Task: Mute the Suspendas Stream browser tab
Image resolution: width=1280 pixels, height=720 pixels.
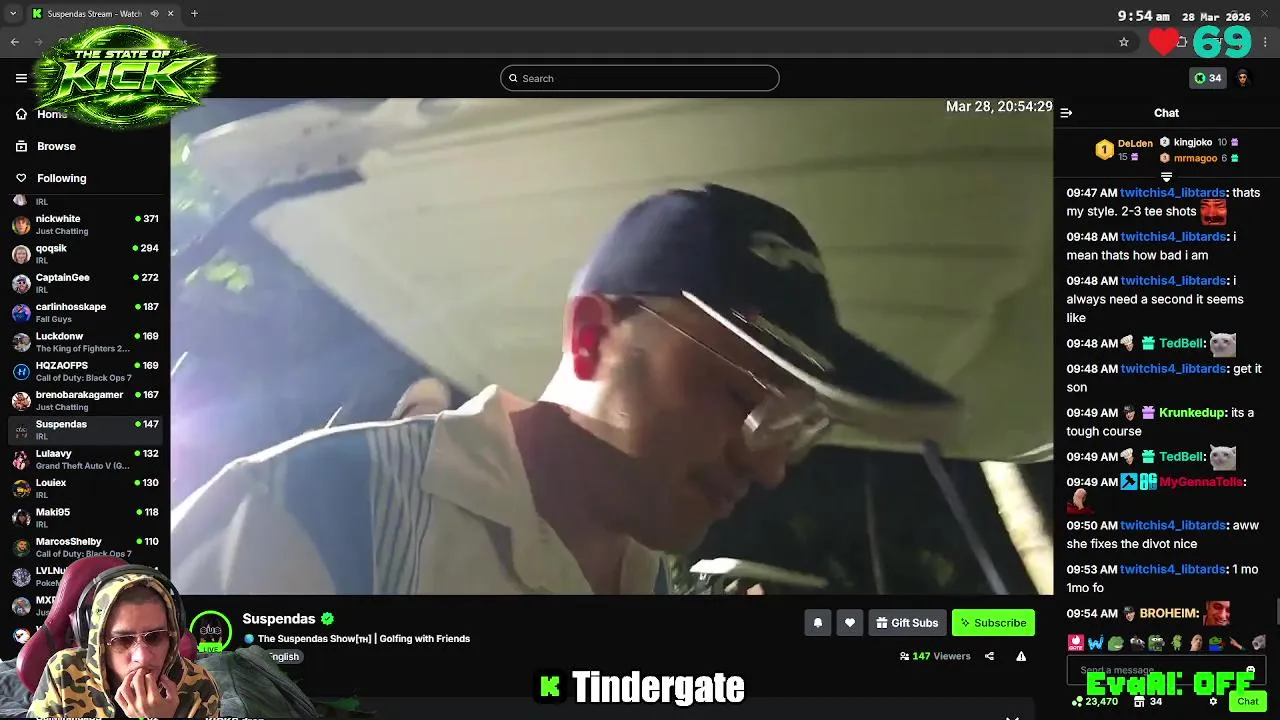Action: click(154, 14)
